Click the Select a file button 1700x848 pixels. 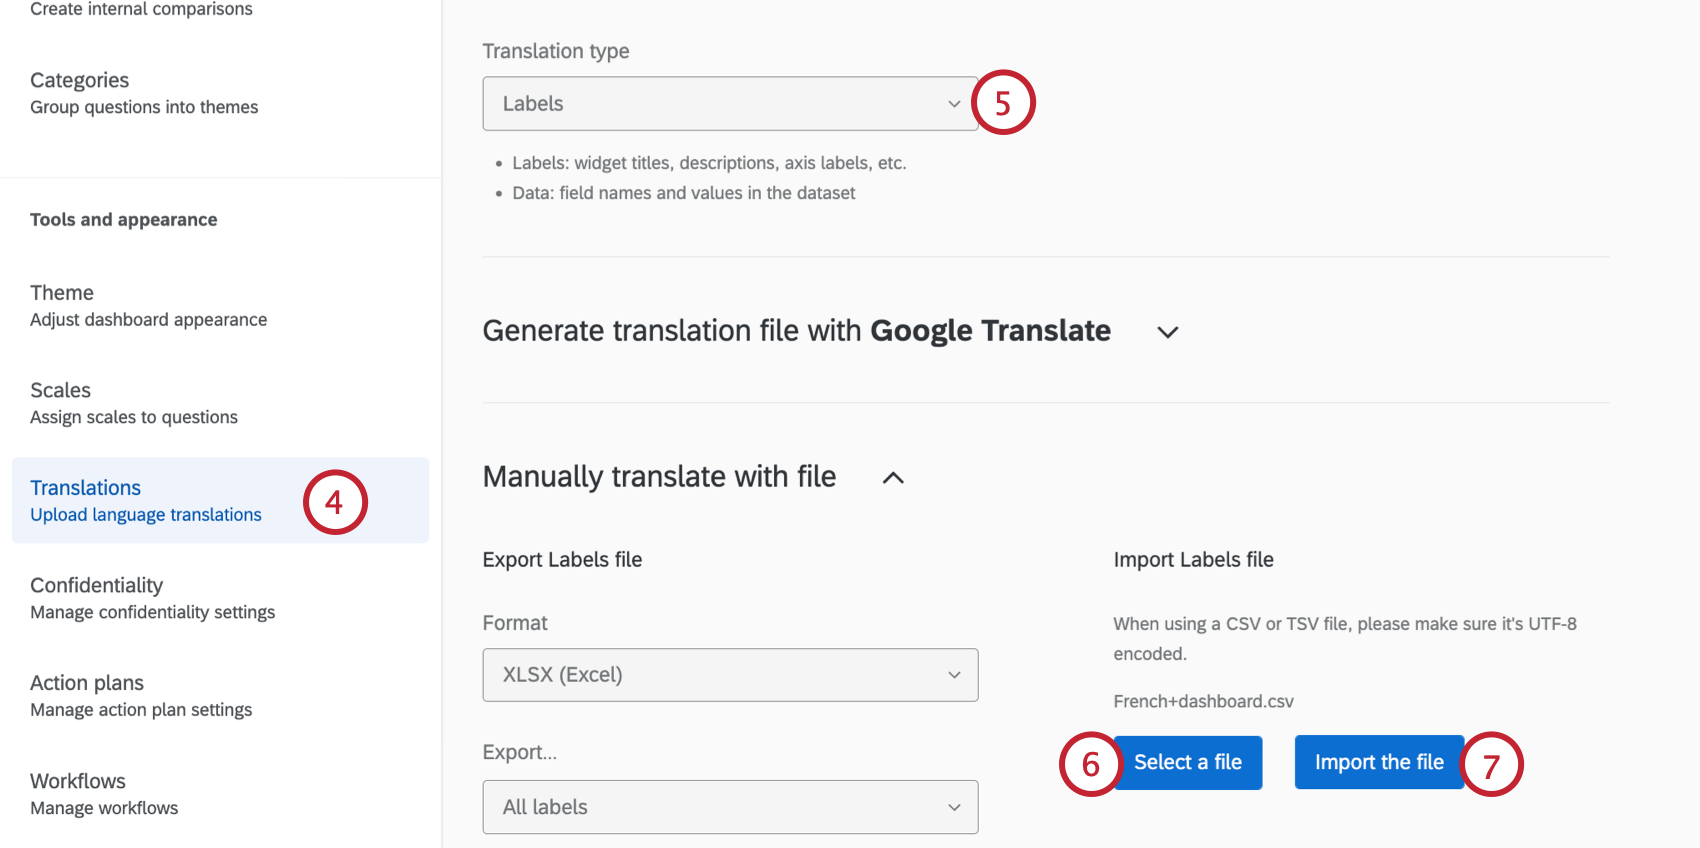[x=1188, y=763]
